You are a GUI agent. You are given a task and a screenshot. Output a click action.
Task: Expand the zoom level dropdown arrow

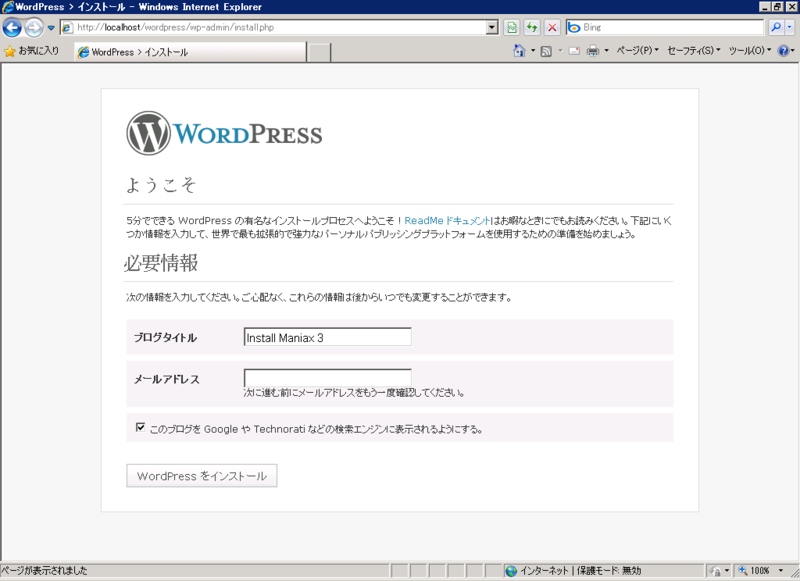pyautogui.click(x=780, y=571)
